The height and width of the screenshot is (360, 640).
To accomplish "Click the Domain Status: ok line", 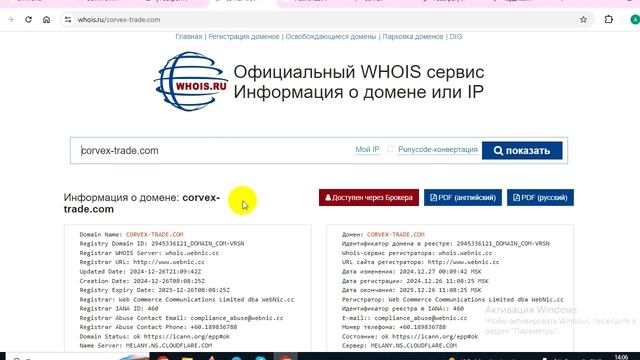I will coord(155,336).
